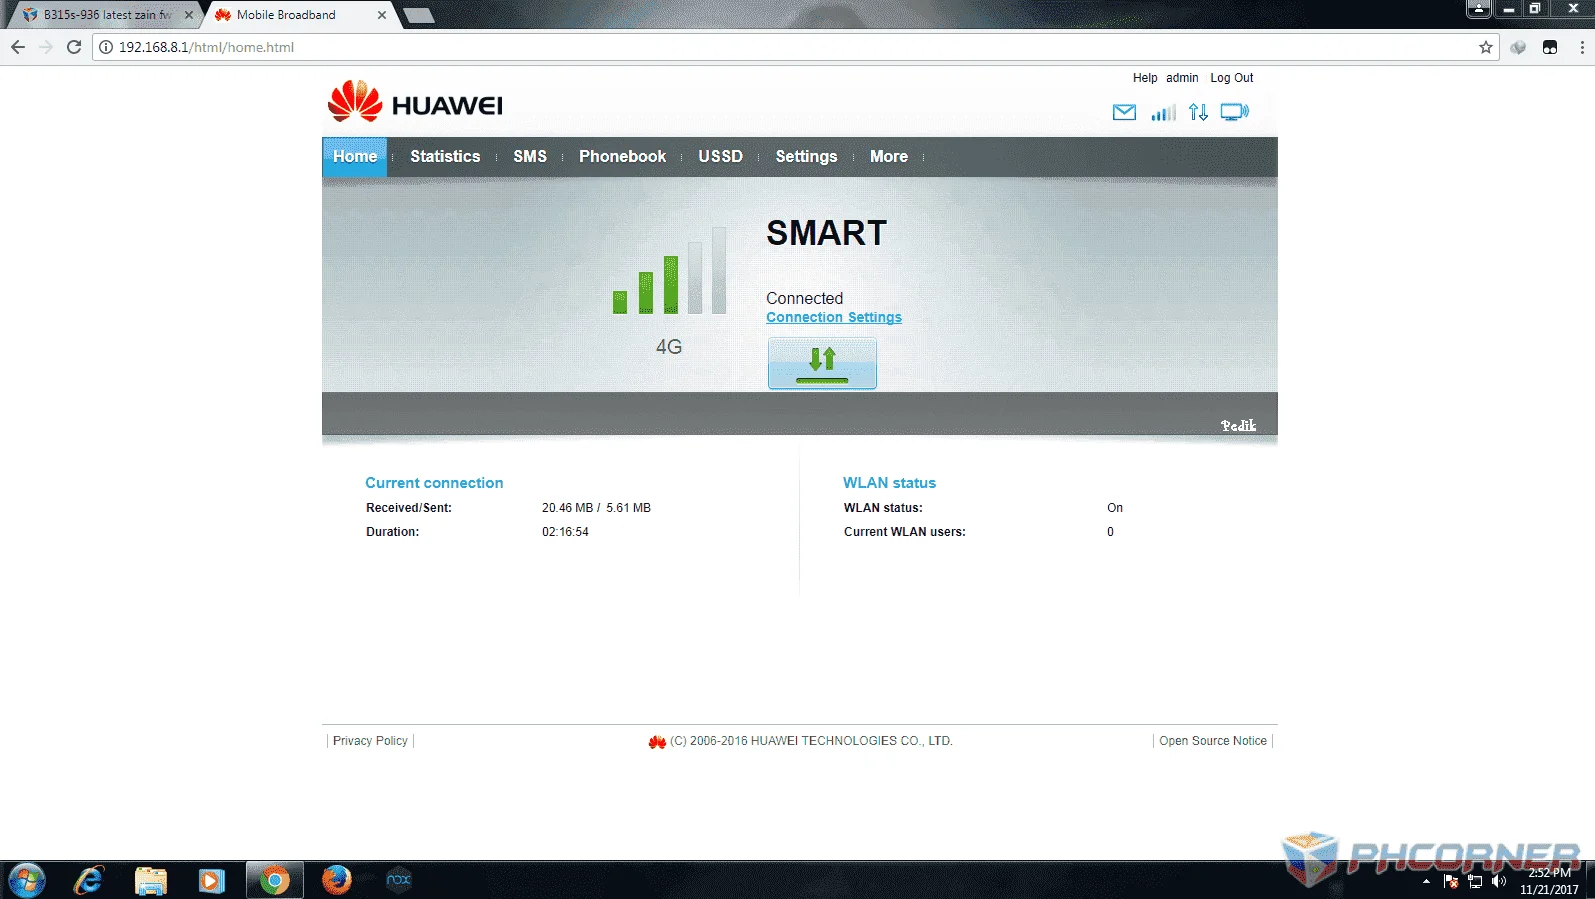
Task: Open Windows Media Player from taskbar
Action: 212,880
